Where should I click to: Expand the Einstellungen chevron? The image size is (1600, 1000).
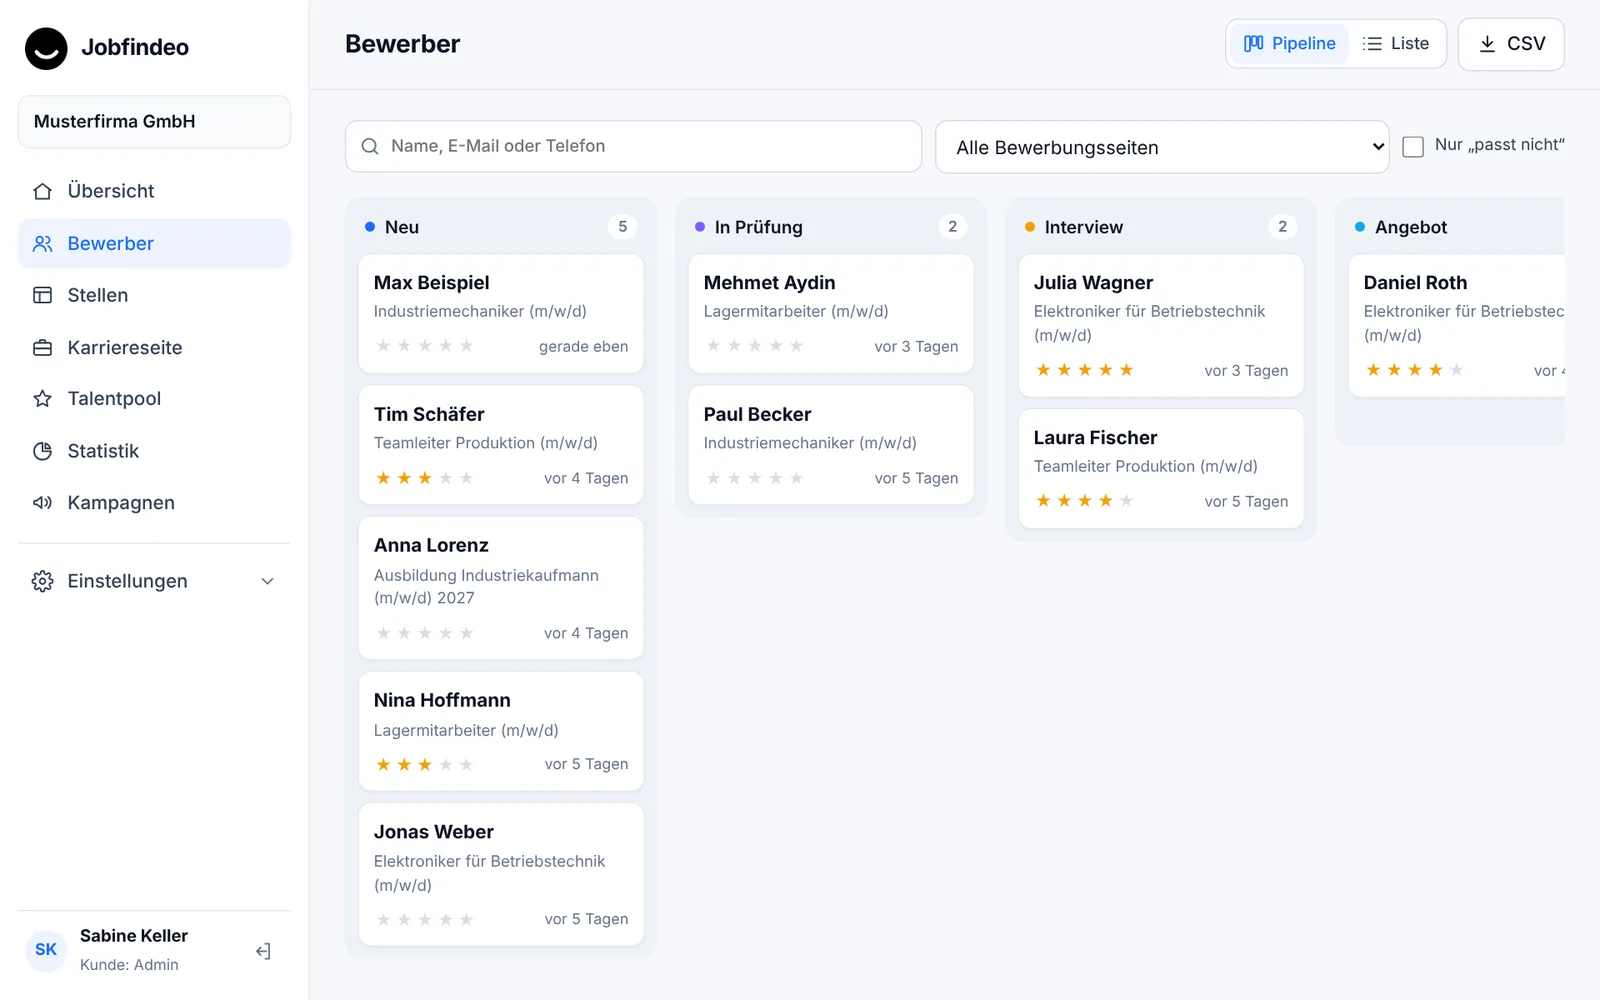(267, 581)
